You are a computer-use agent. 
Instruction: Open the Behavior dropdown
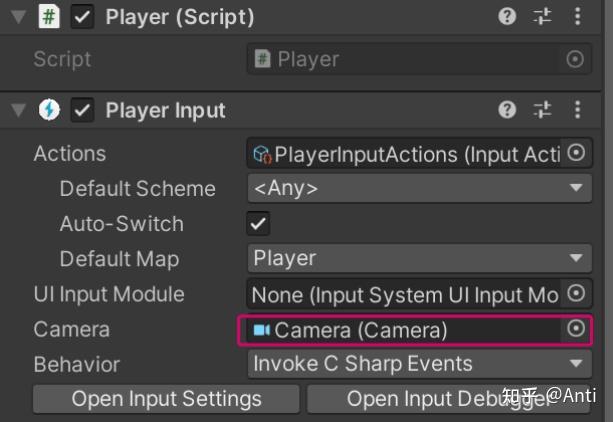pyautogui.click(x=419, y=364)
